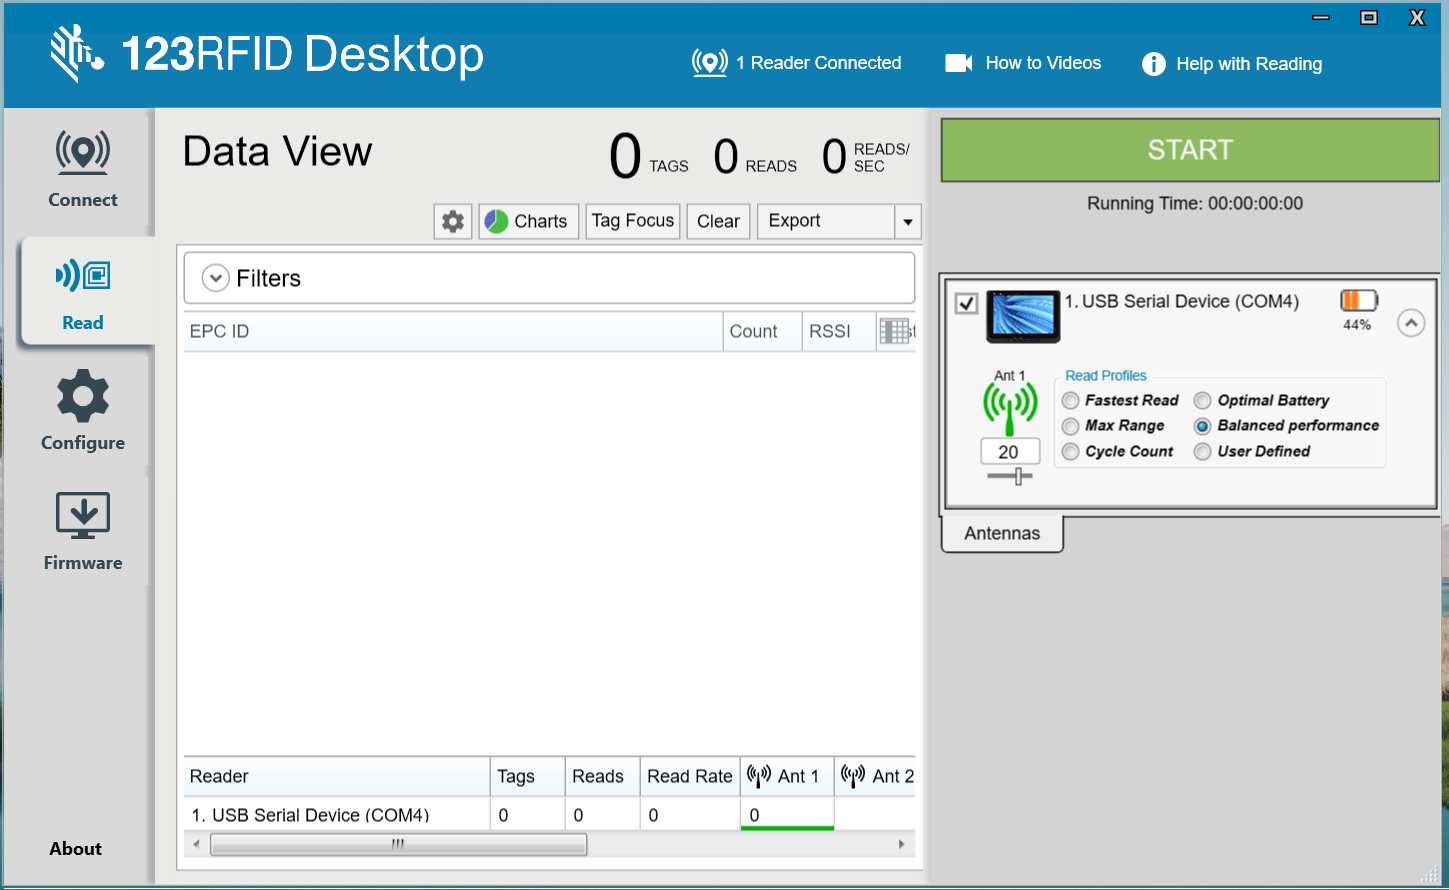Image resolution: width=1449 pixels, height=890 pixels.
Task: Uncheck the USB Serial Device (COM4) checkbox
Action: [x=966, y=303]
